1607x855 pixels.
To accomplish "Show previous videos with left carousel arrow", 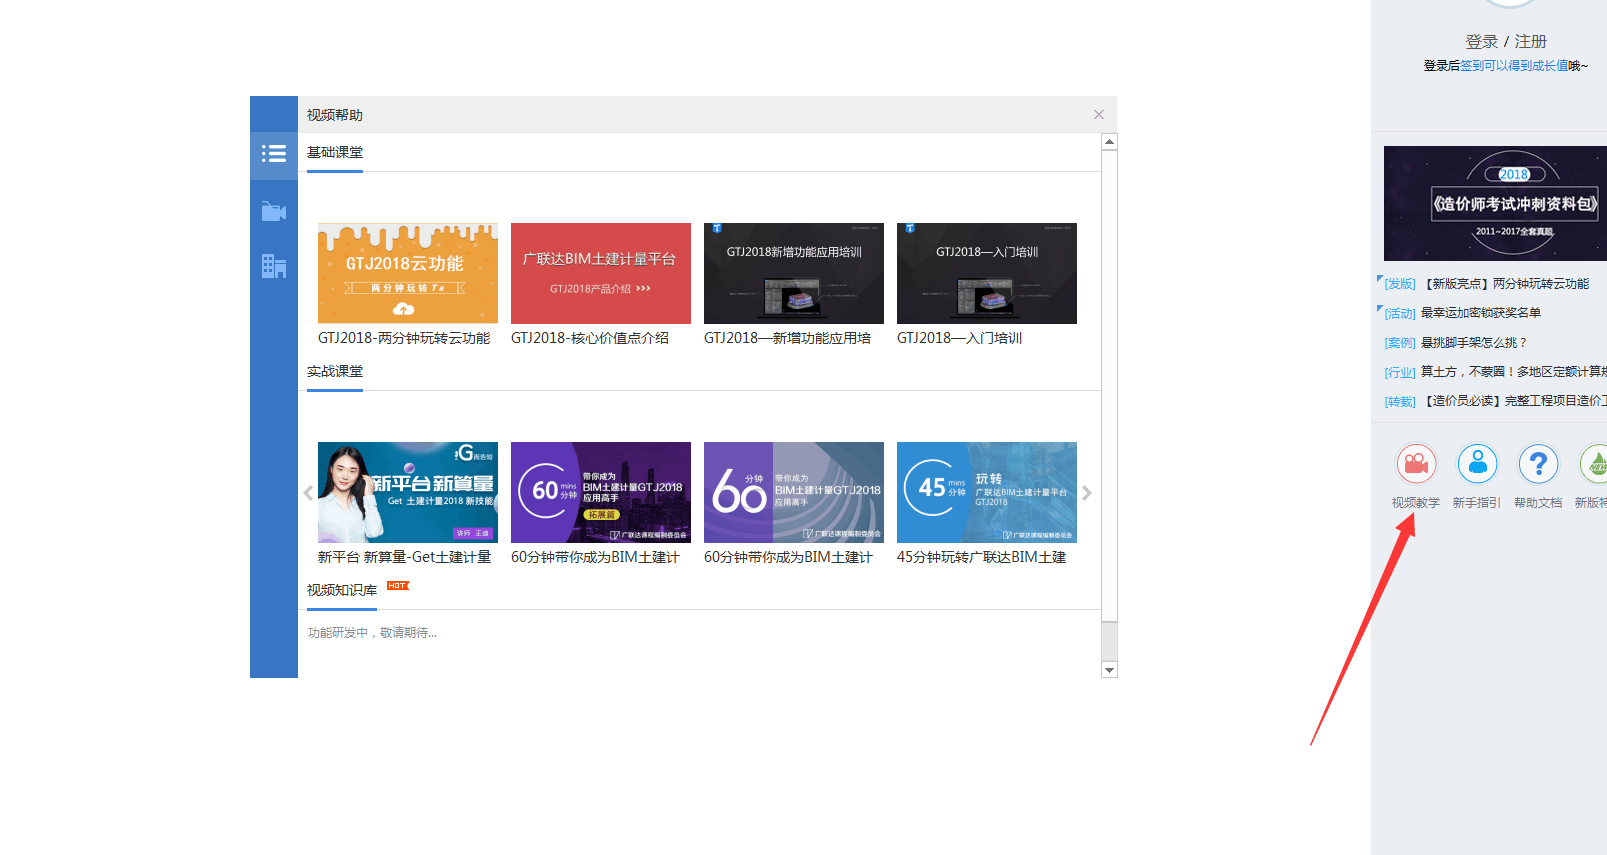I will [x=308, y=493].
